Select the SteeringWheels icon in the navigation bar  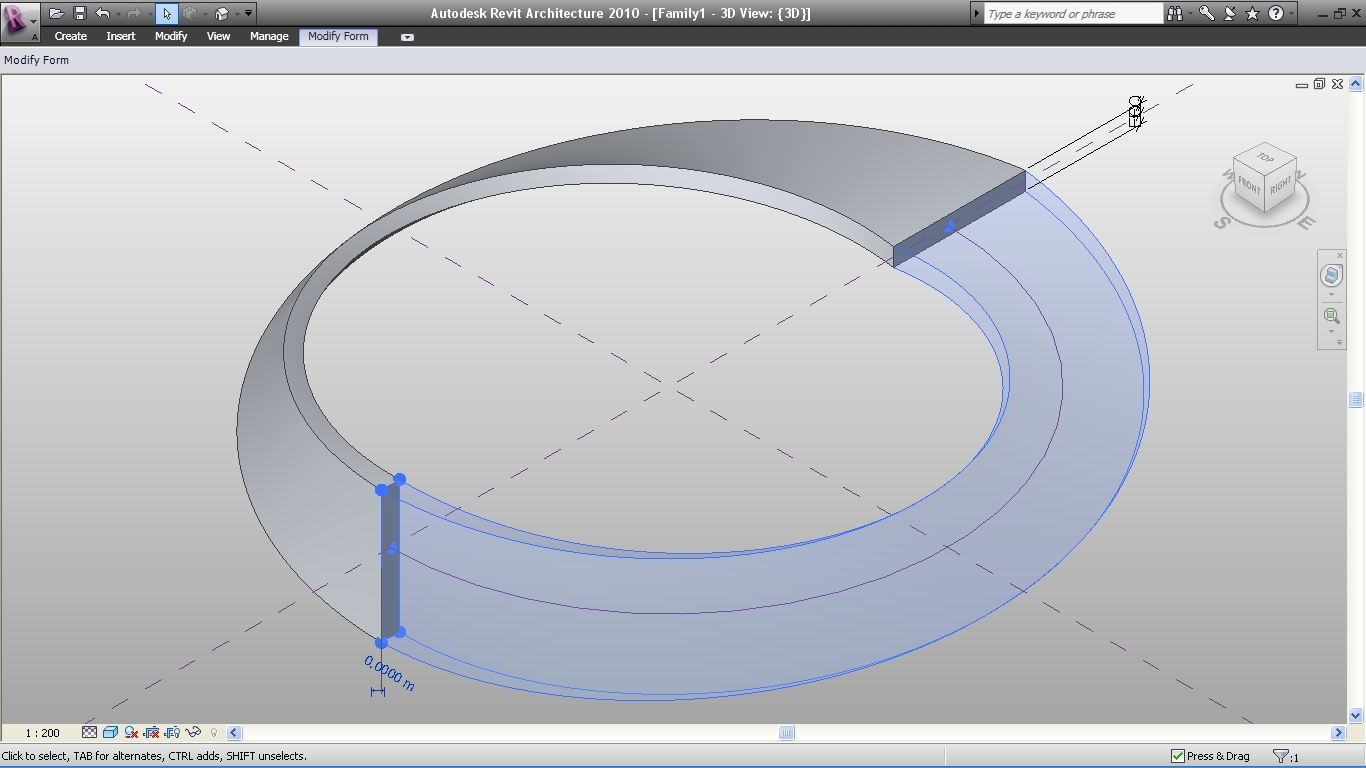1331,277
